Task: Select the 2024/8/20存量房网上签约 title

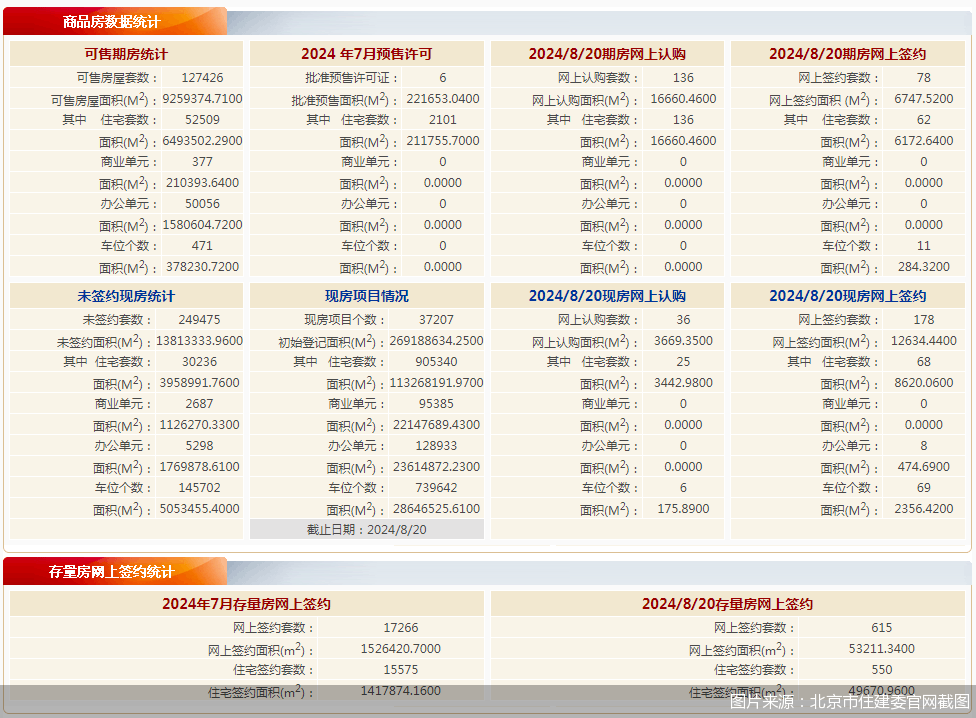Action: coord(728,604)
